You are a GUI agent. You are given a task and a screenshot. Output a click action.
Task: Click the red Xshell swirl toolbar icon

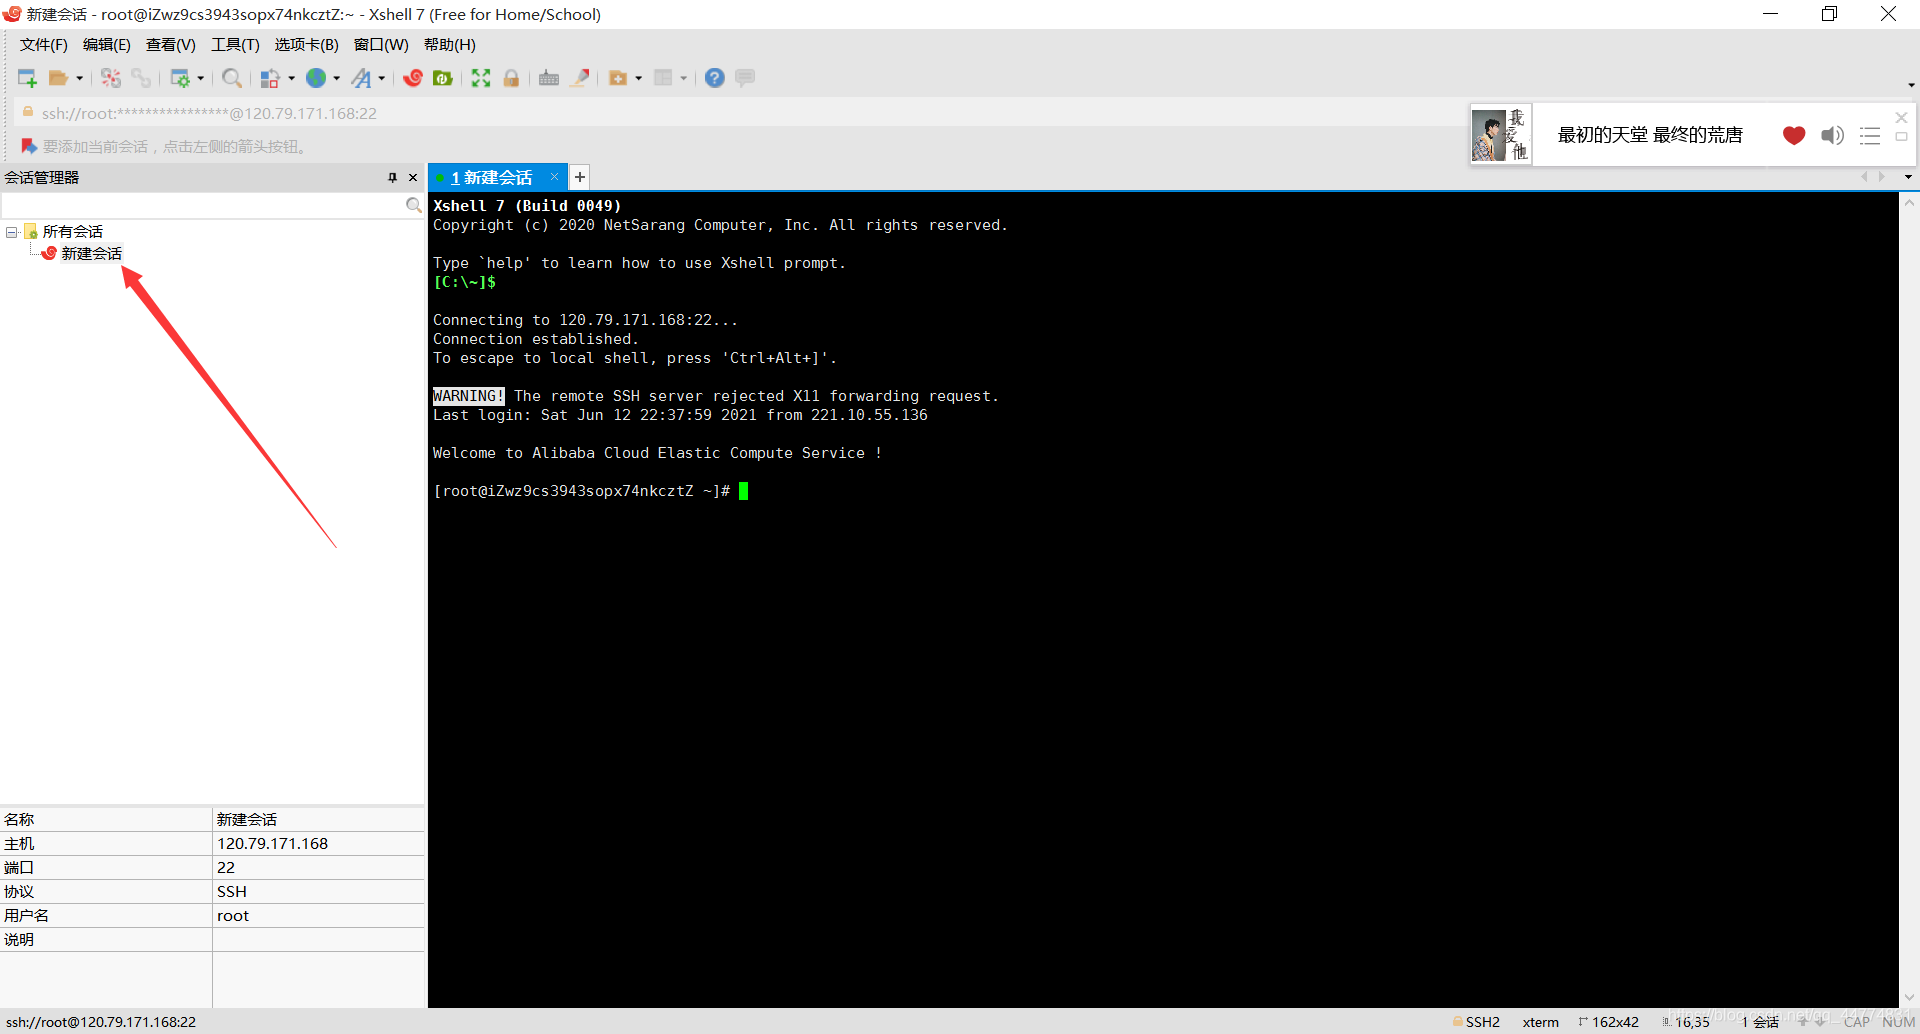(x=413, y=78)
